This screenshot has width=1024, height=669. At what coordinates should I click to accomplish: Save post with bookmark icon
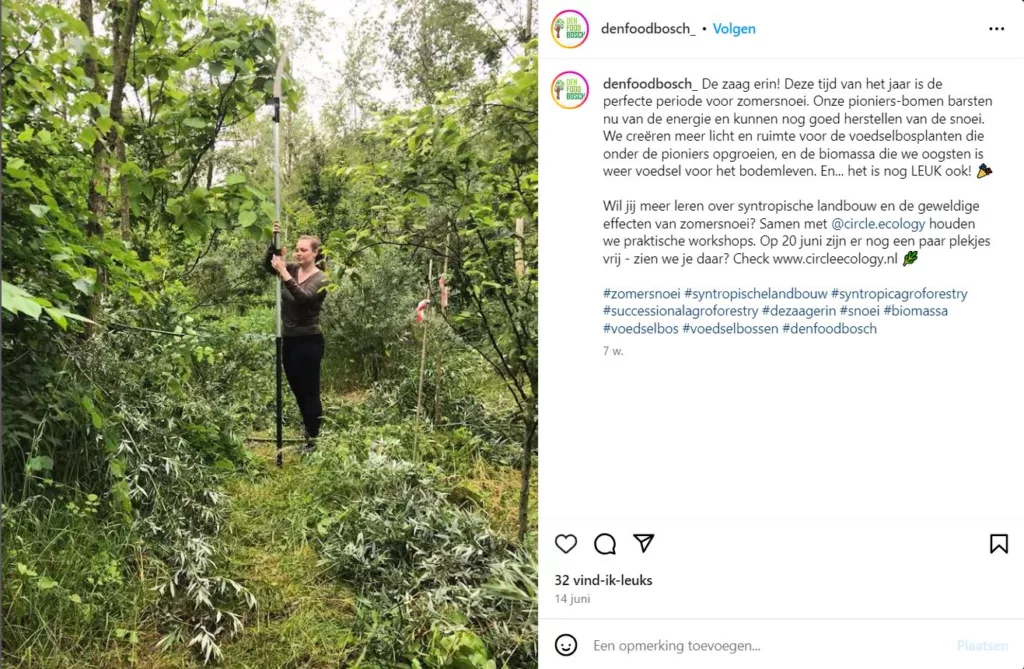tap(999, 544)
